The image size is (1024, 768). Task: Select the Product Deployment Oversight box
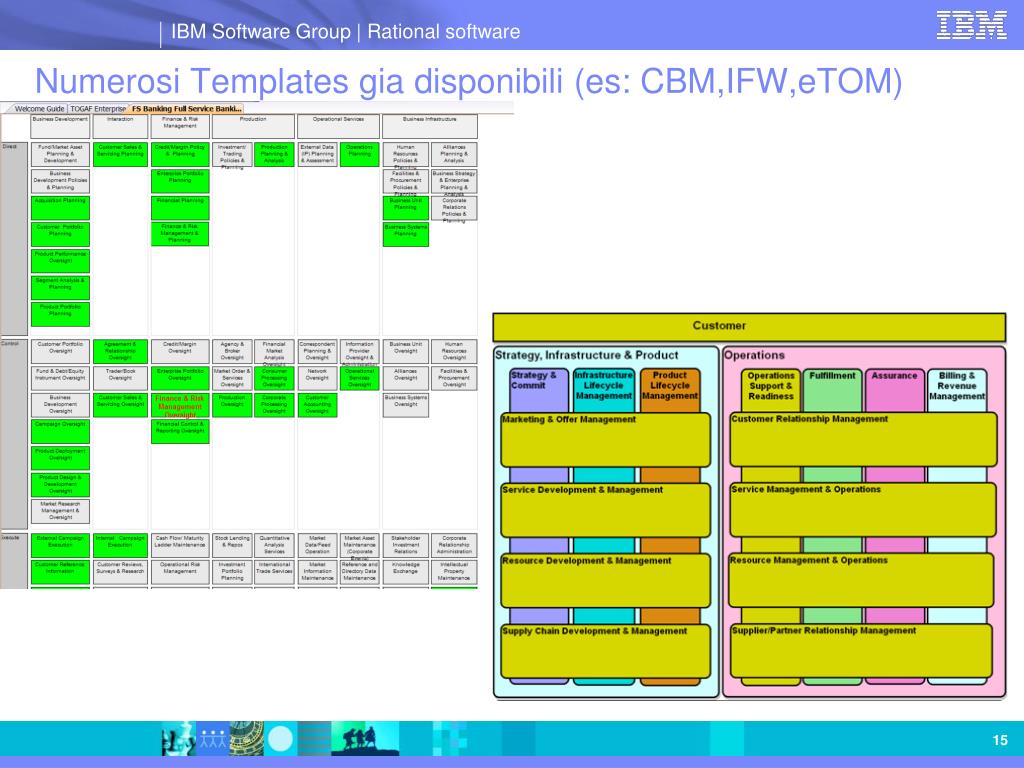[60, 458]
